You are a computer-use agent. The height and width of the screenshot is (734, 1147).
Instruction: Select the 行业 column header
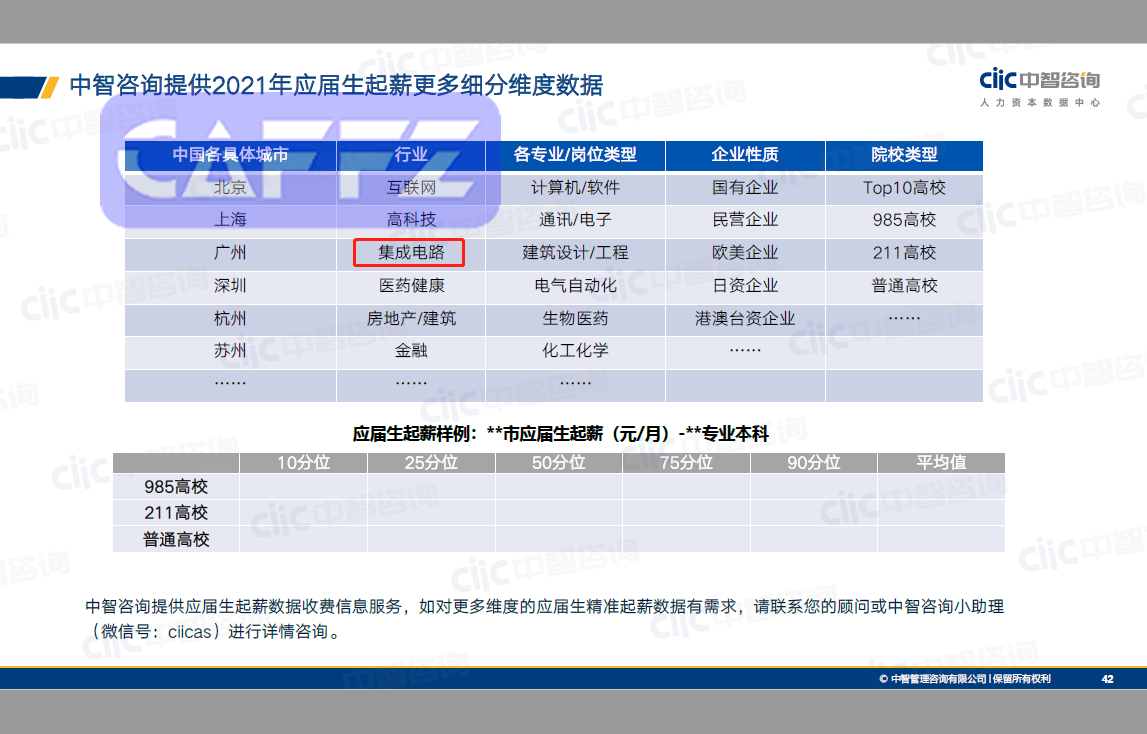tap(411, 155)
